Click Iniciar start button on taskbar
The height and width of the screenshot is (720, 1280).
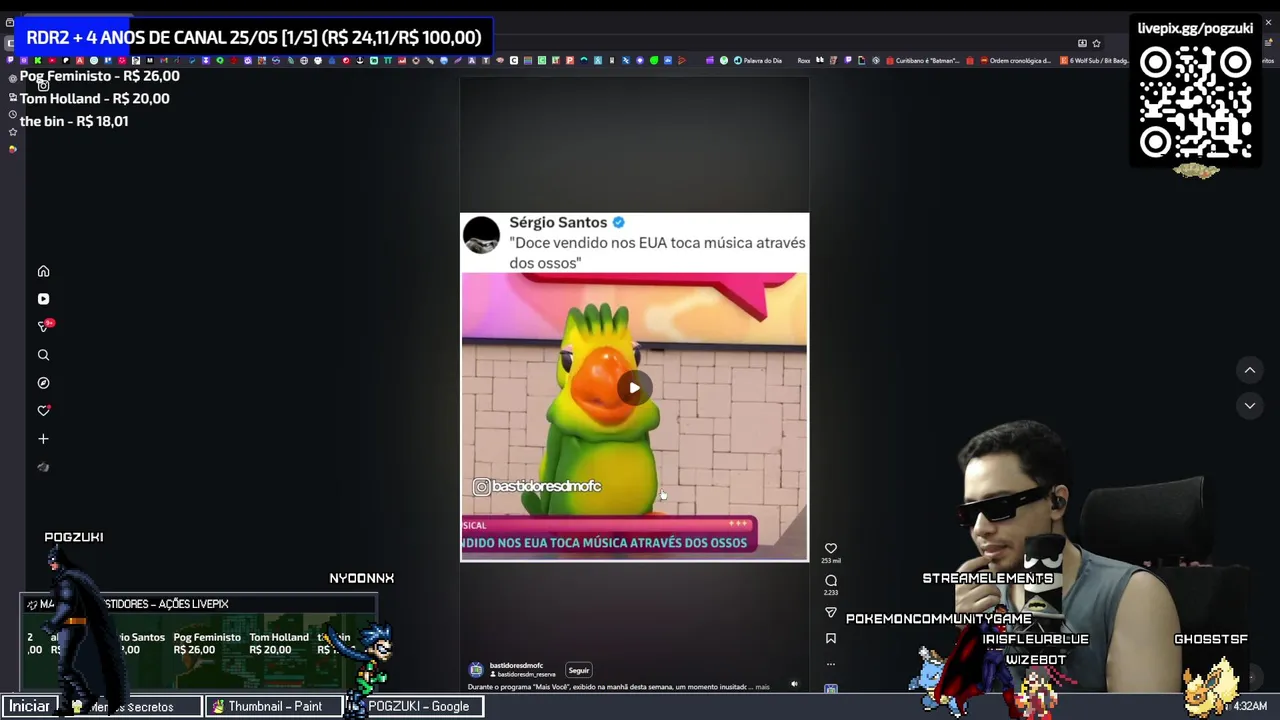click(29, 706)
